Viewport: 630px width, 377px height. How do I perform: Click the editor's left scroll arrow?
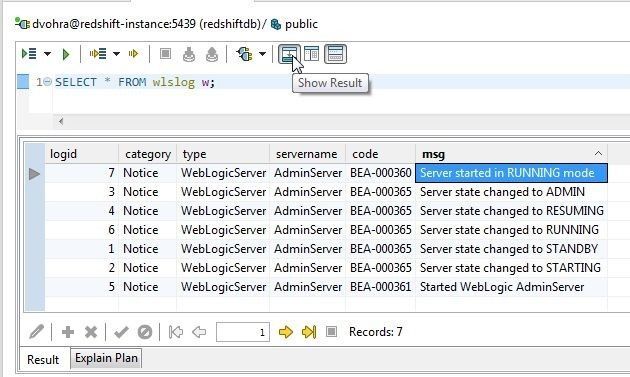[x=61, y=121]
